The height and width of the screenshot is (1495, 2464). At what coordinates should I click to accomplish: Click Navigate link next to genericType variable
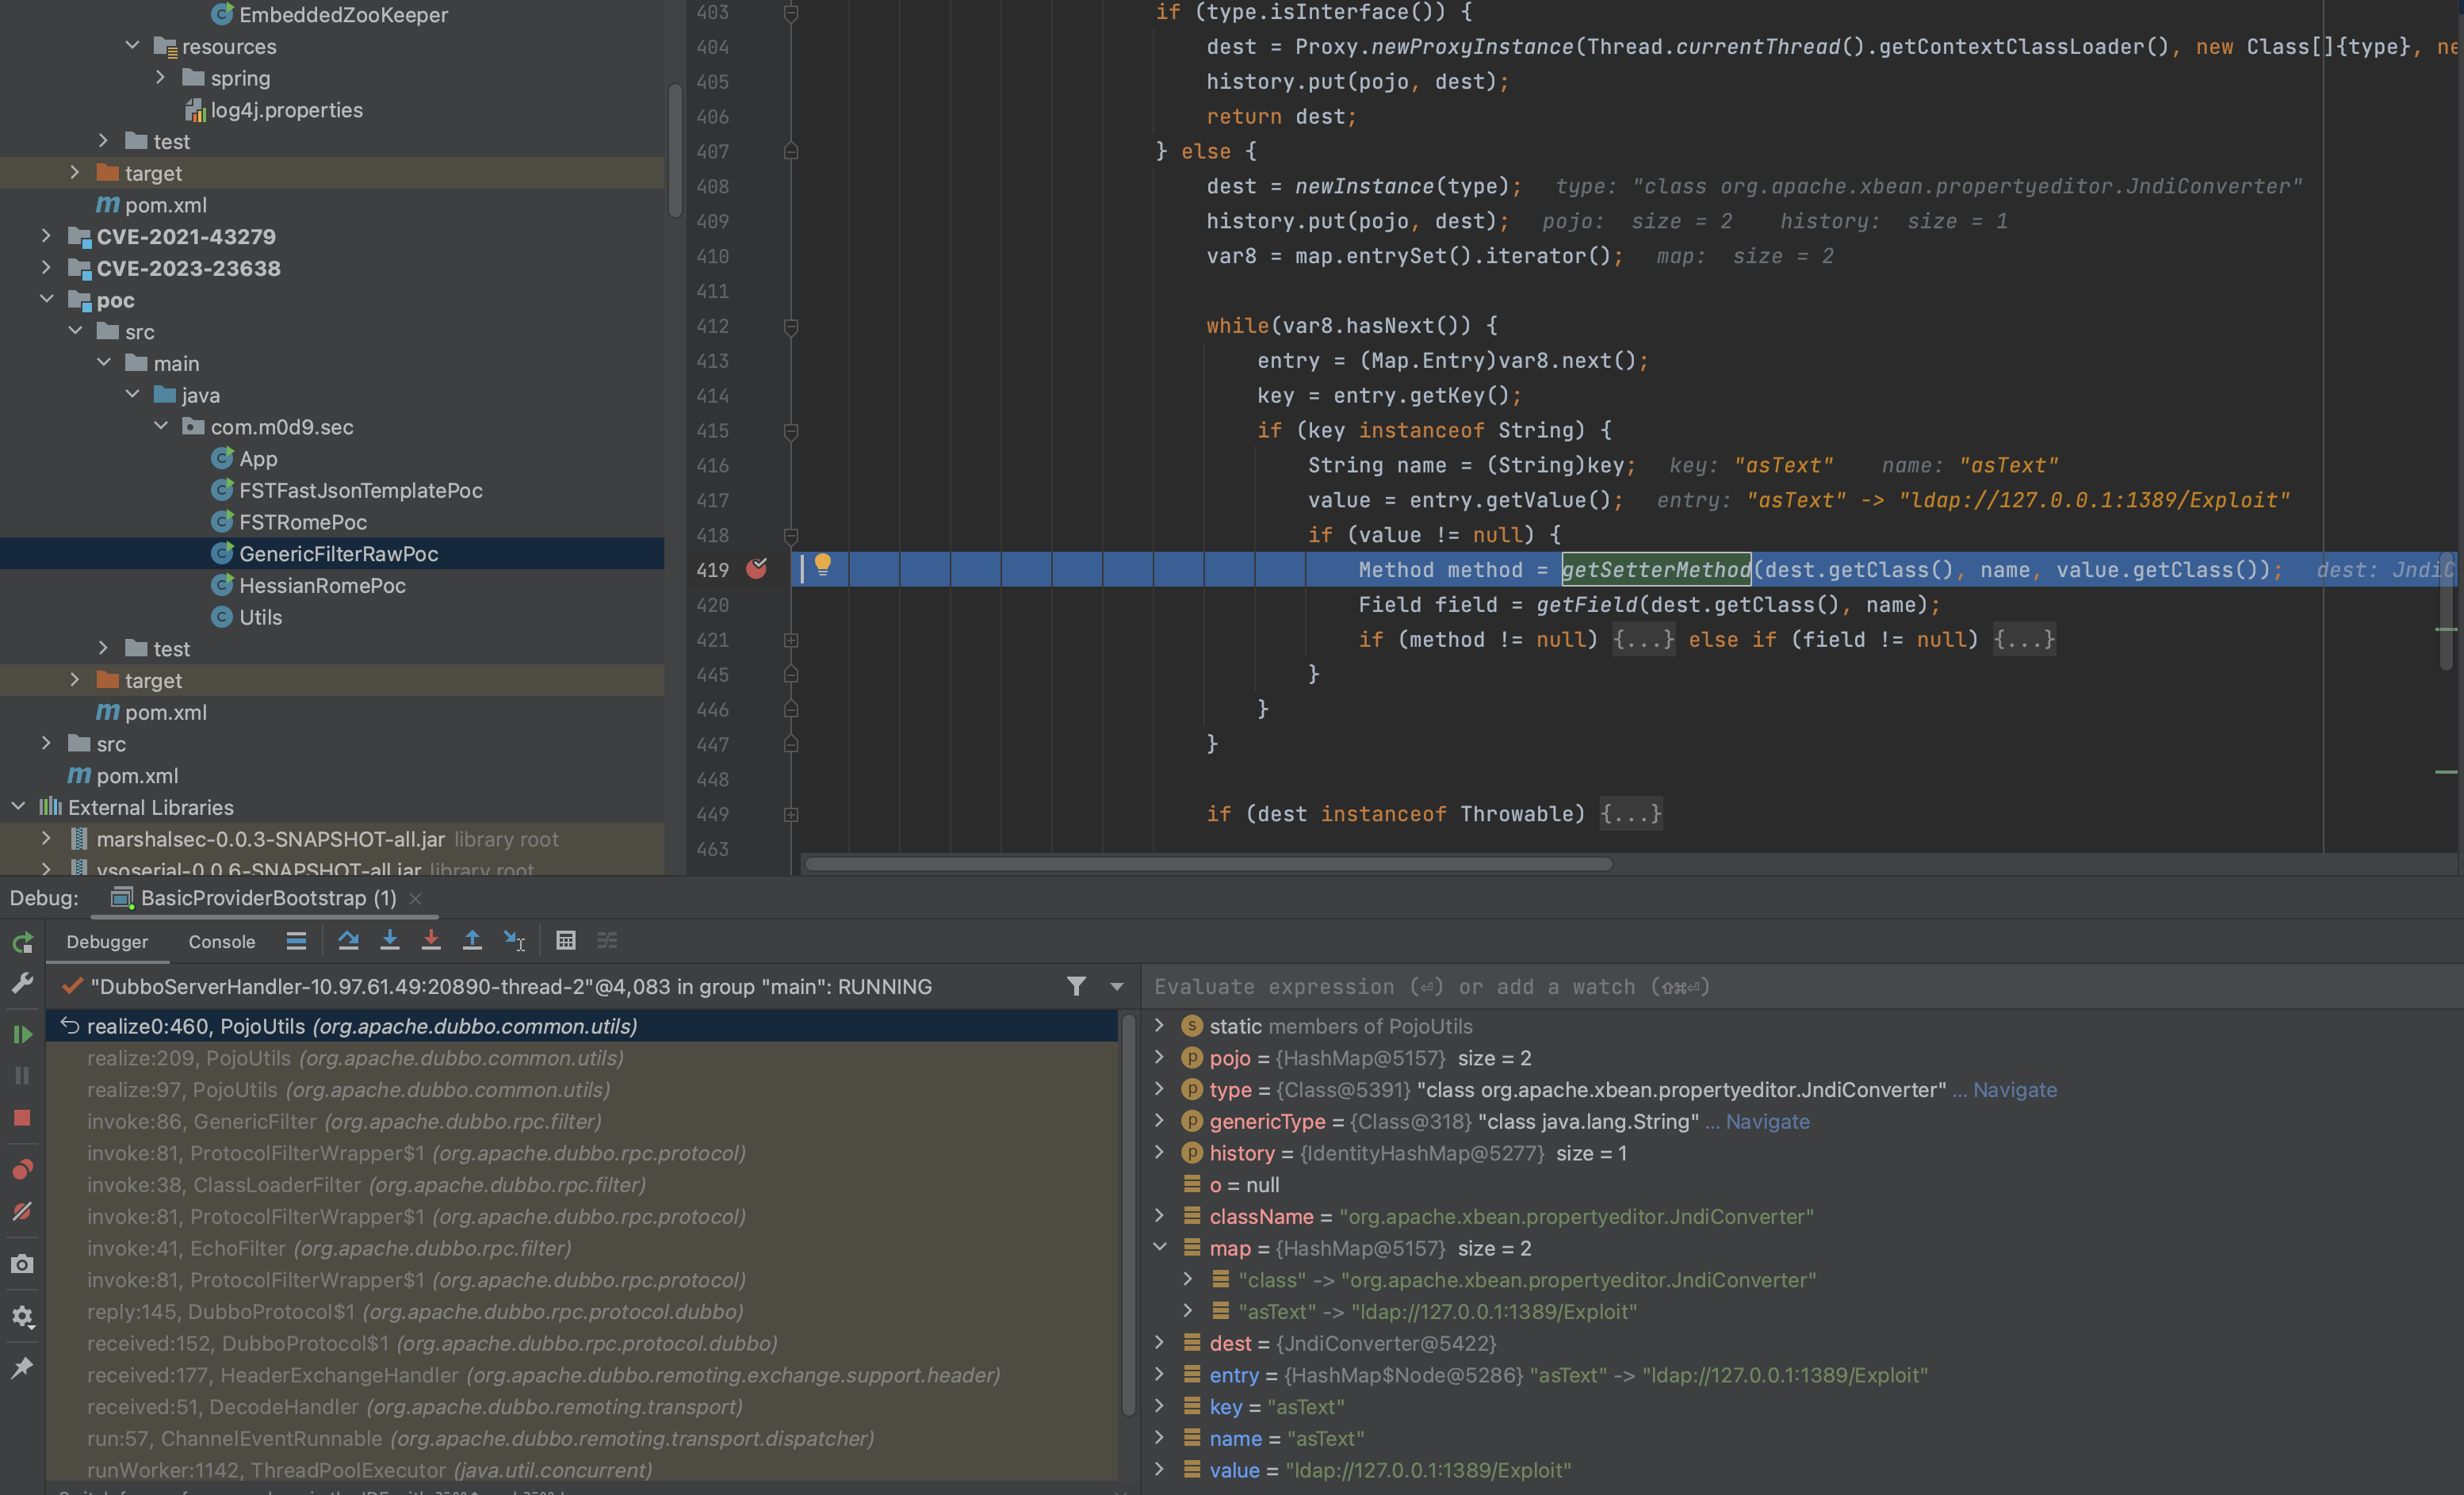[1767, 1121]
